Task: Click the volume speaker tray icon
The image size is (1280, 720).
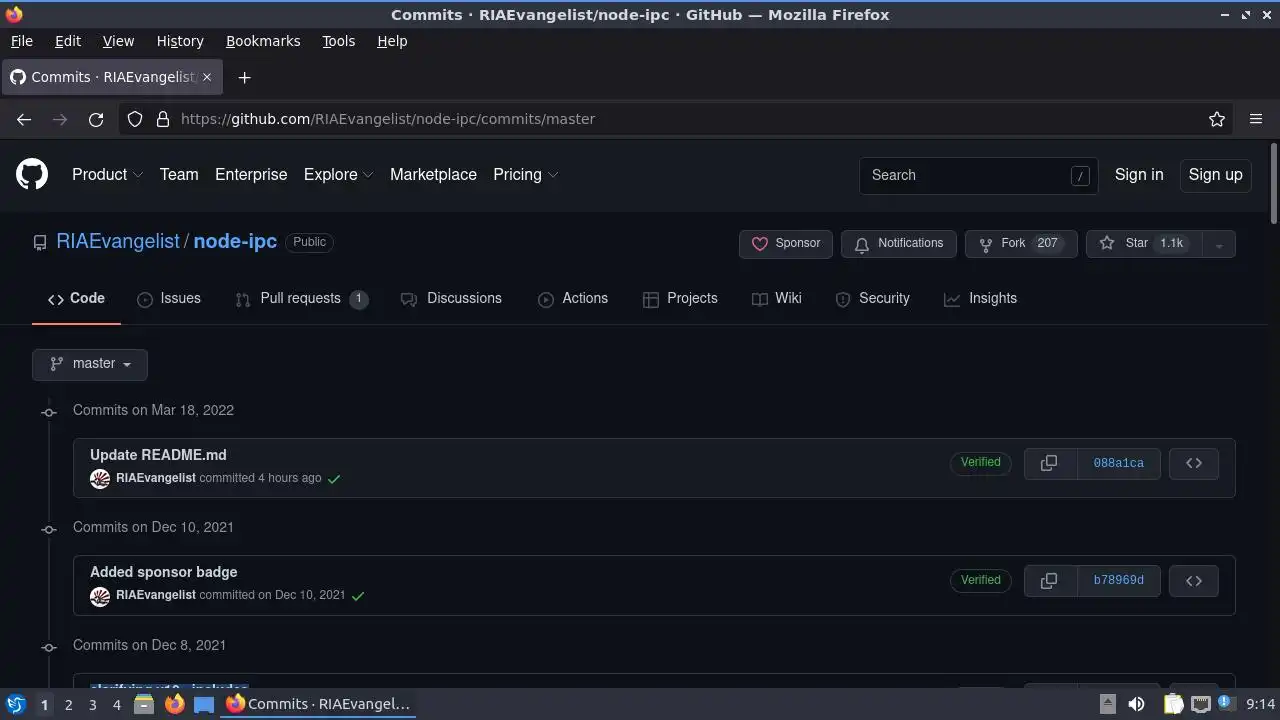Action: (1137, 704)
